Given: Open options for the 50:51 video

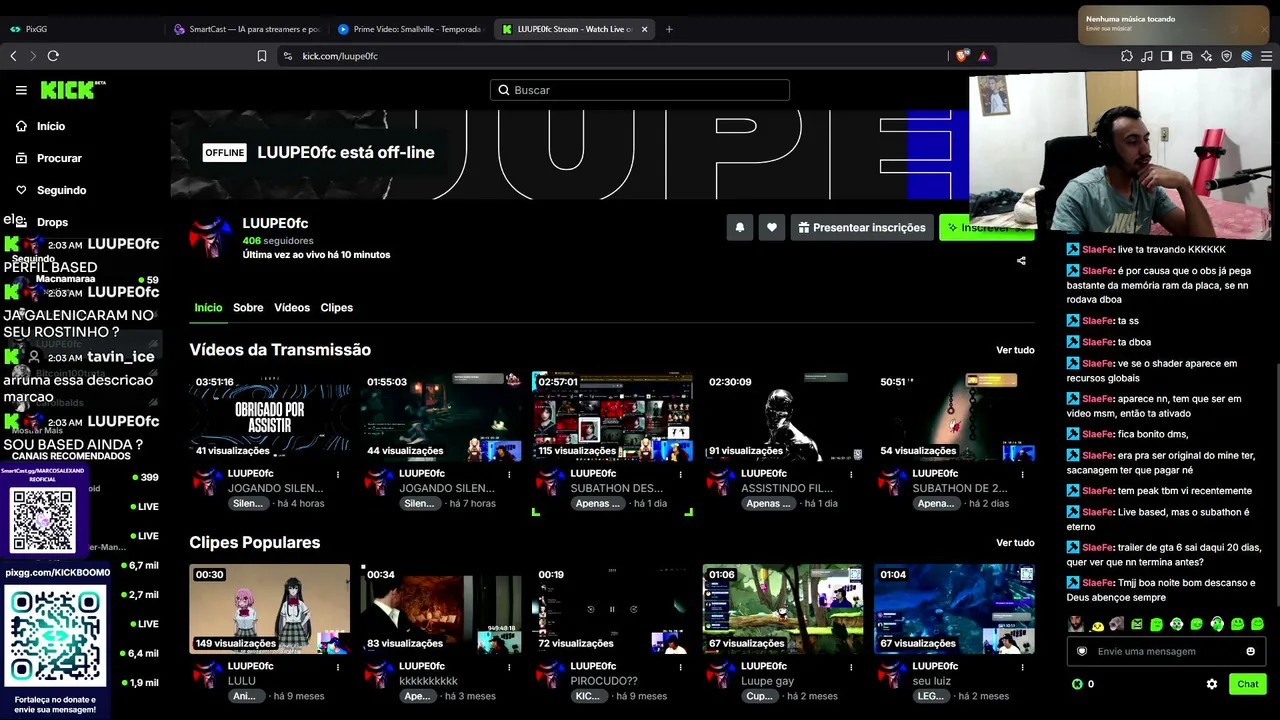Looking at the screenshot, I should point(1022,474).
